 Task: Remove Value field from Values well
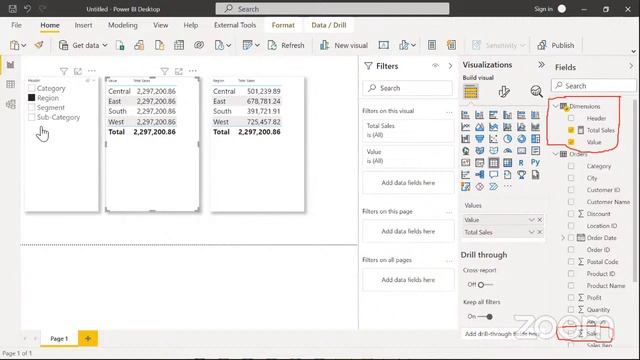coord(540,220)
